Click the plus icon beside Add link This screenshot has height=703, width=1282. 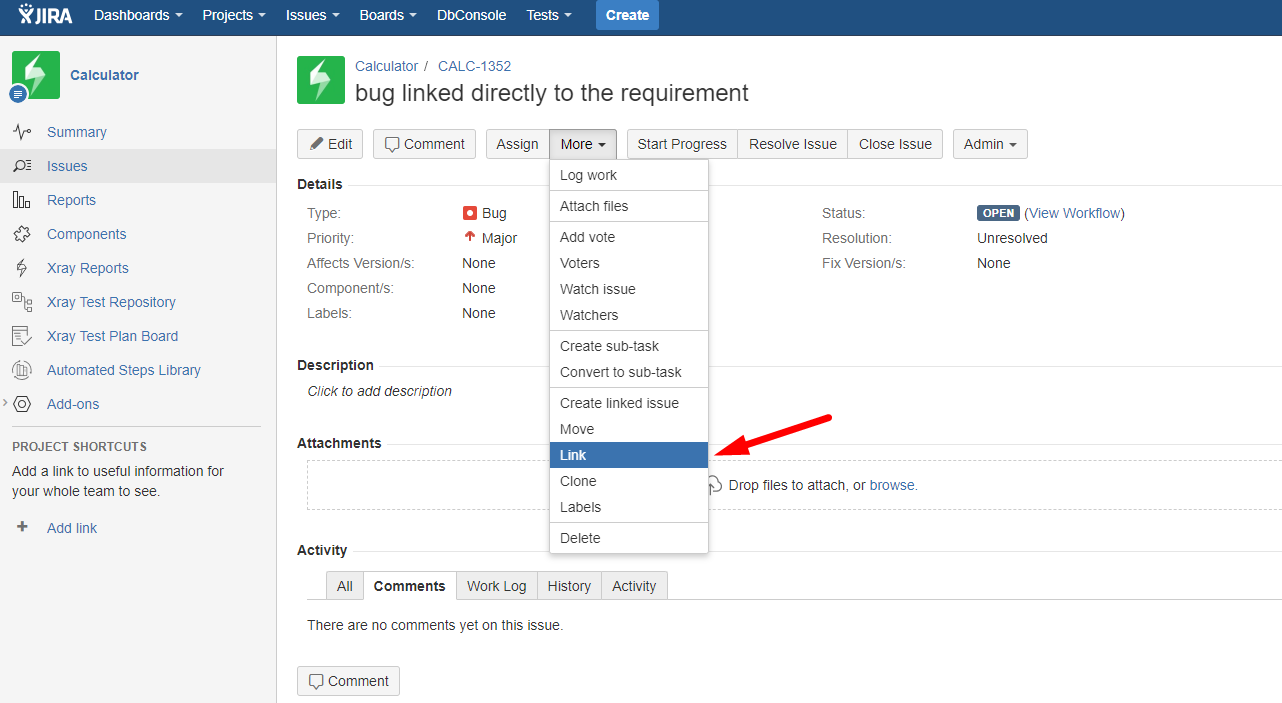[x=22, y=527]
